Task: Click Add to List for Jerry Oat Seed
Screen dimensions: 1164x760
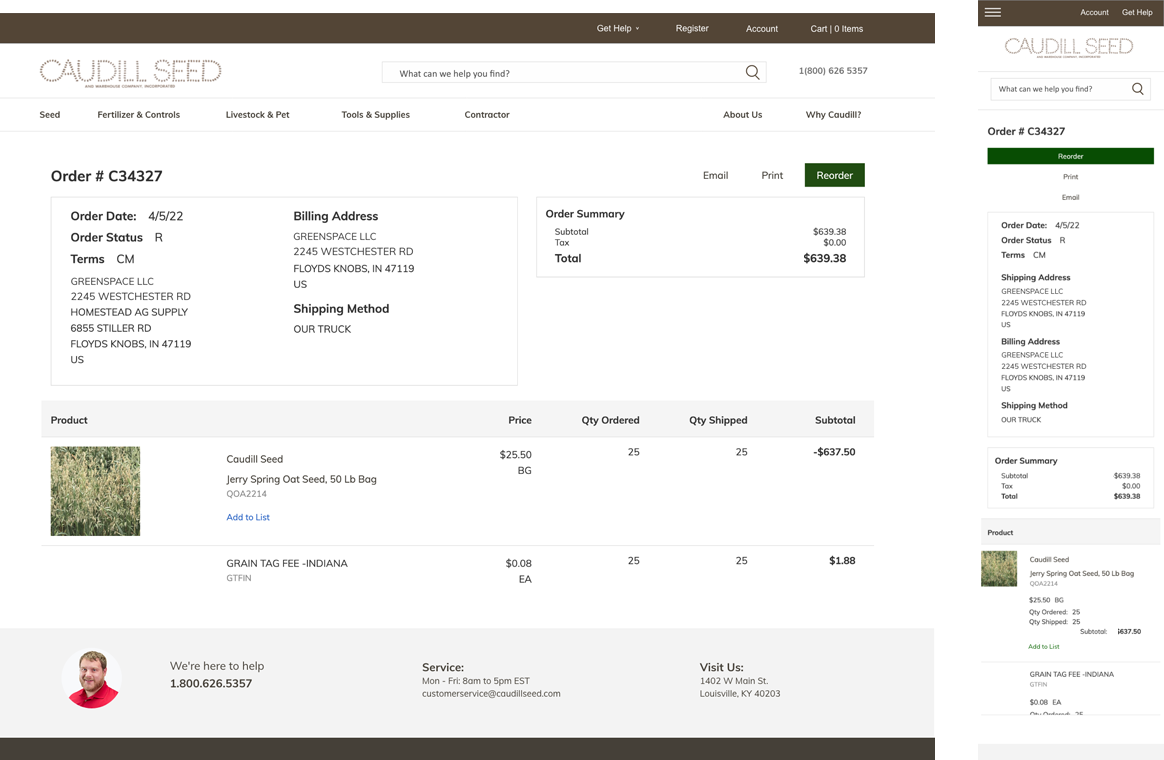Action: click(x=248, y=517)
